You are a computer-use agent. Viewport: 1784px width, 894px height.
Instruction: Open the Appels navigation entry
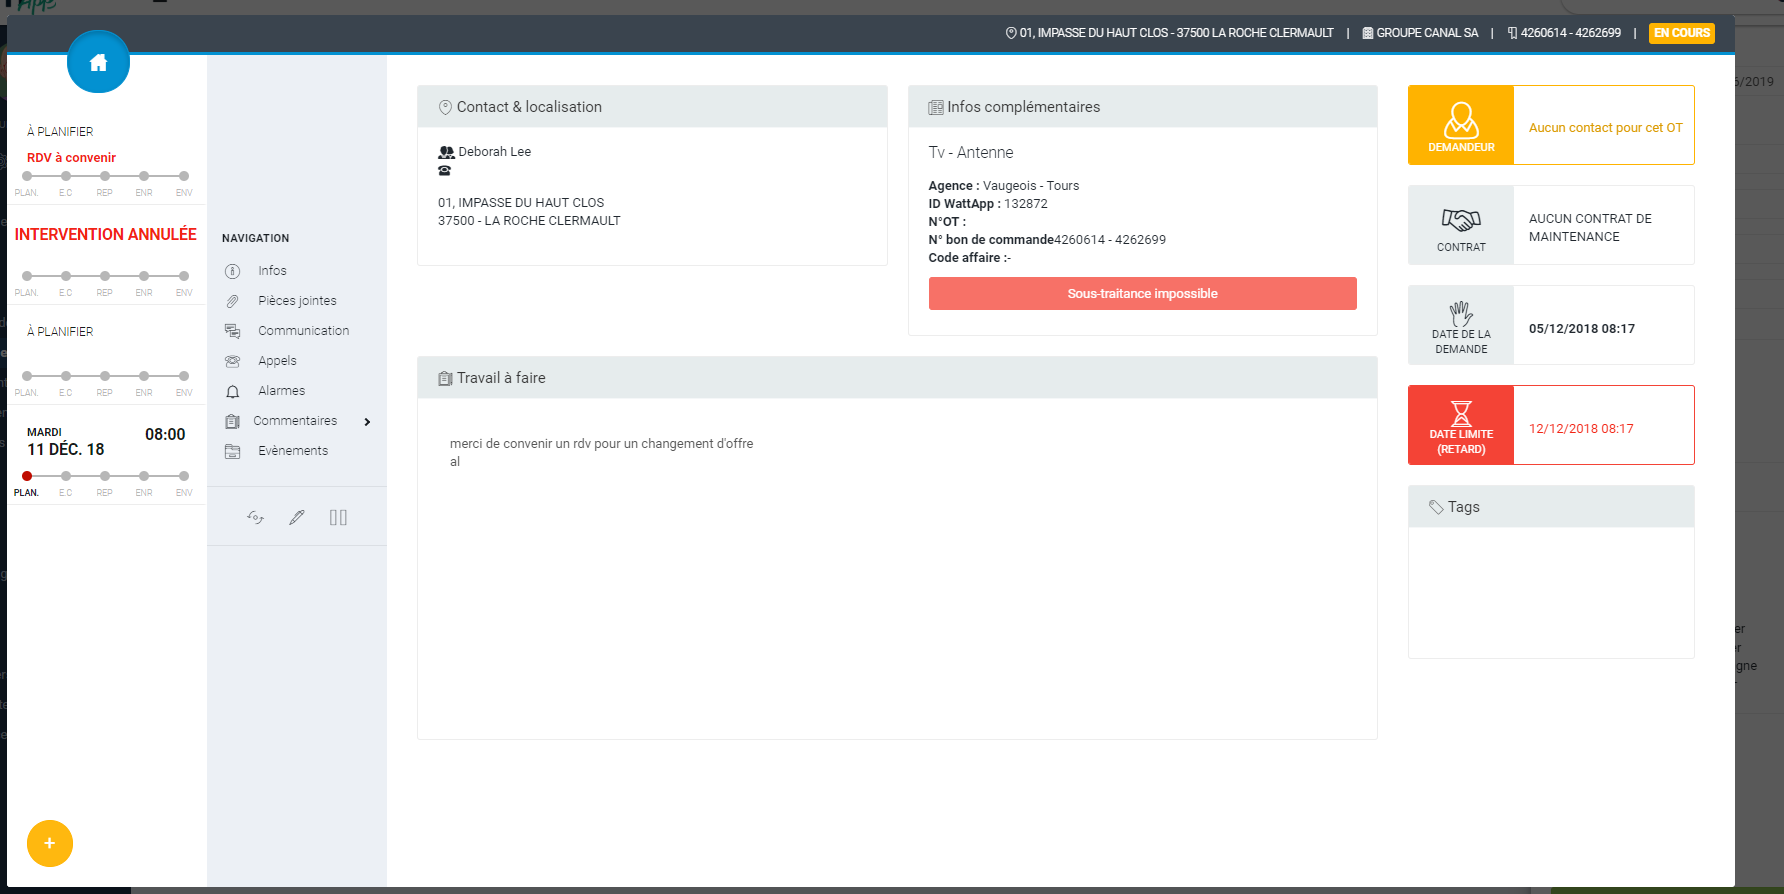(277, 361)
